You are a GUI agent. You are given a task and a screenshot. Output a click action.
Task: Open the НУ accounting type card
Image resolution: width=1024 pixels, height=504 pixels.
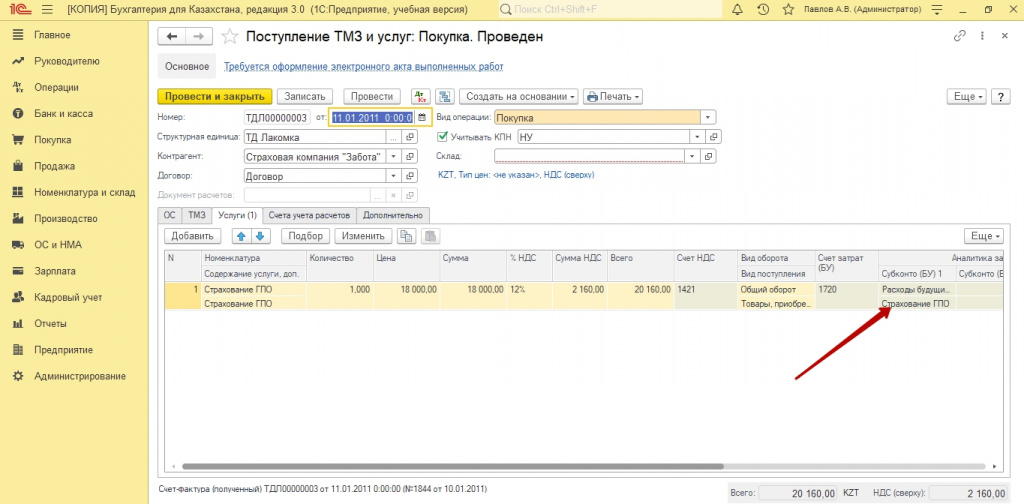pos(714,137)
